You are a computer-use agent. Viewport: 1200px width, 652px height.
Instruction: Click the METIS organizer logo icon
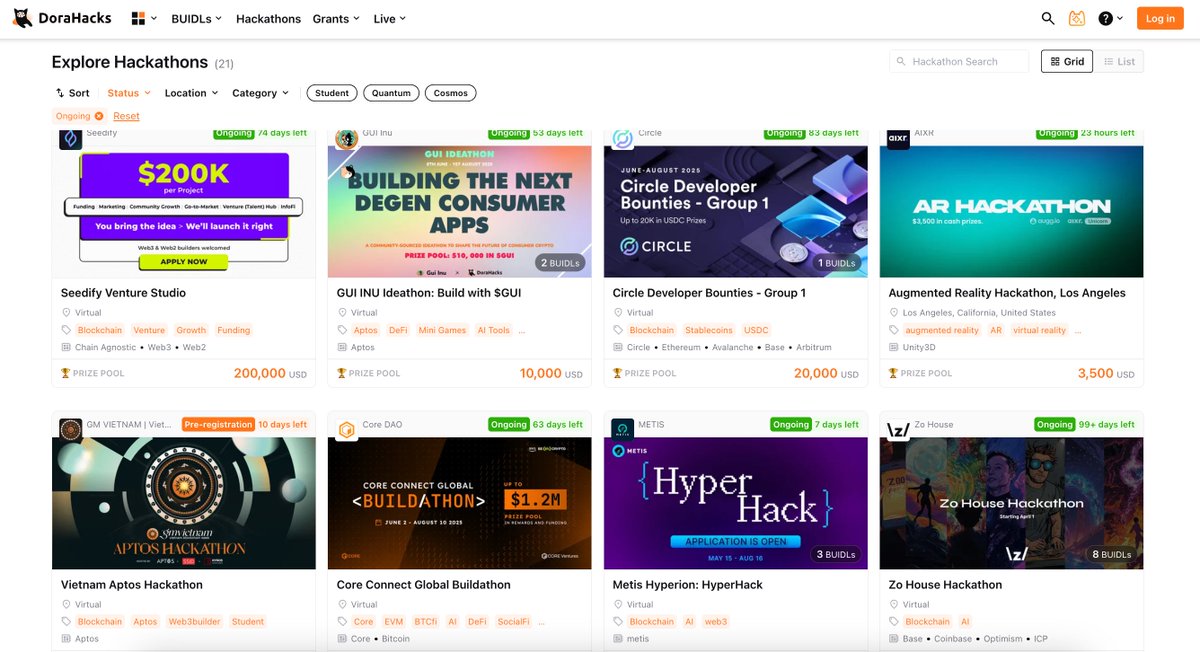pos(622,430)
